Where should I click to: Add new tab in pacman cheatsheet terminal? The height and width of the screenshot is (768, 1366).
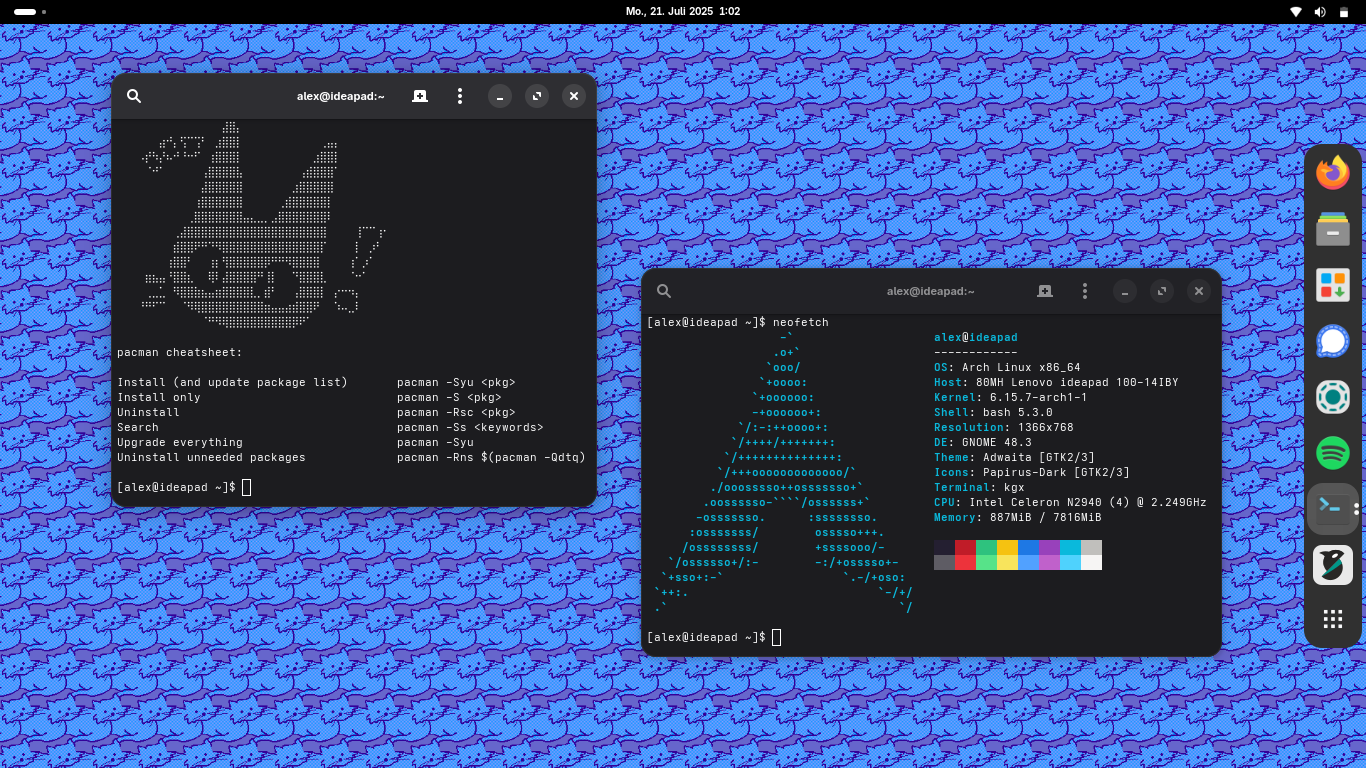(x=420, y=96)
